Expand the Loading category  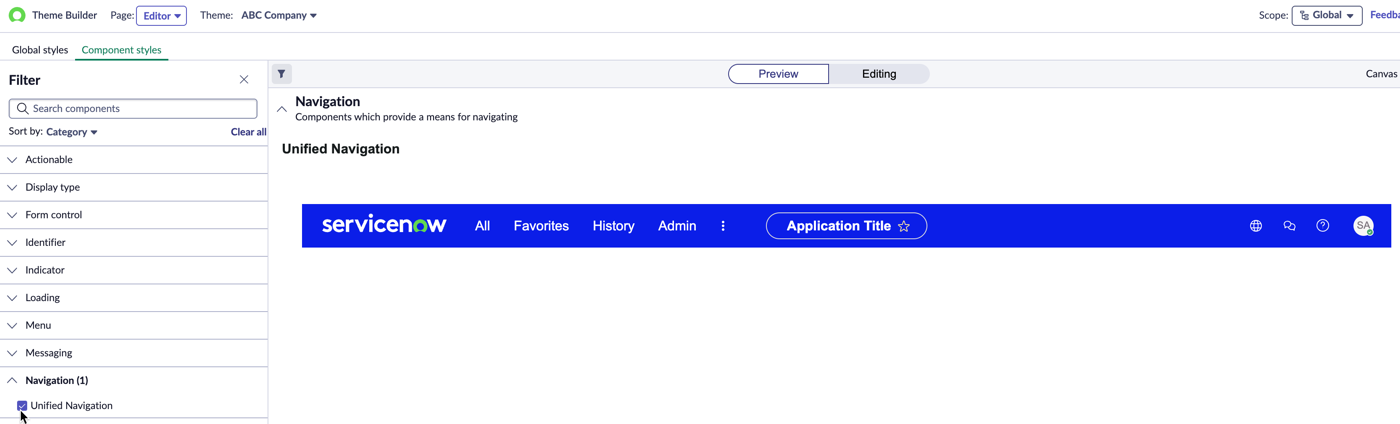[x=134, y=298]
